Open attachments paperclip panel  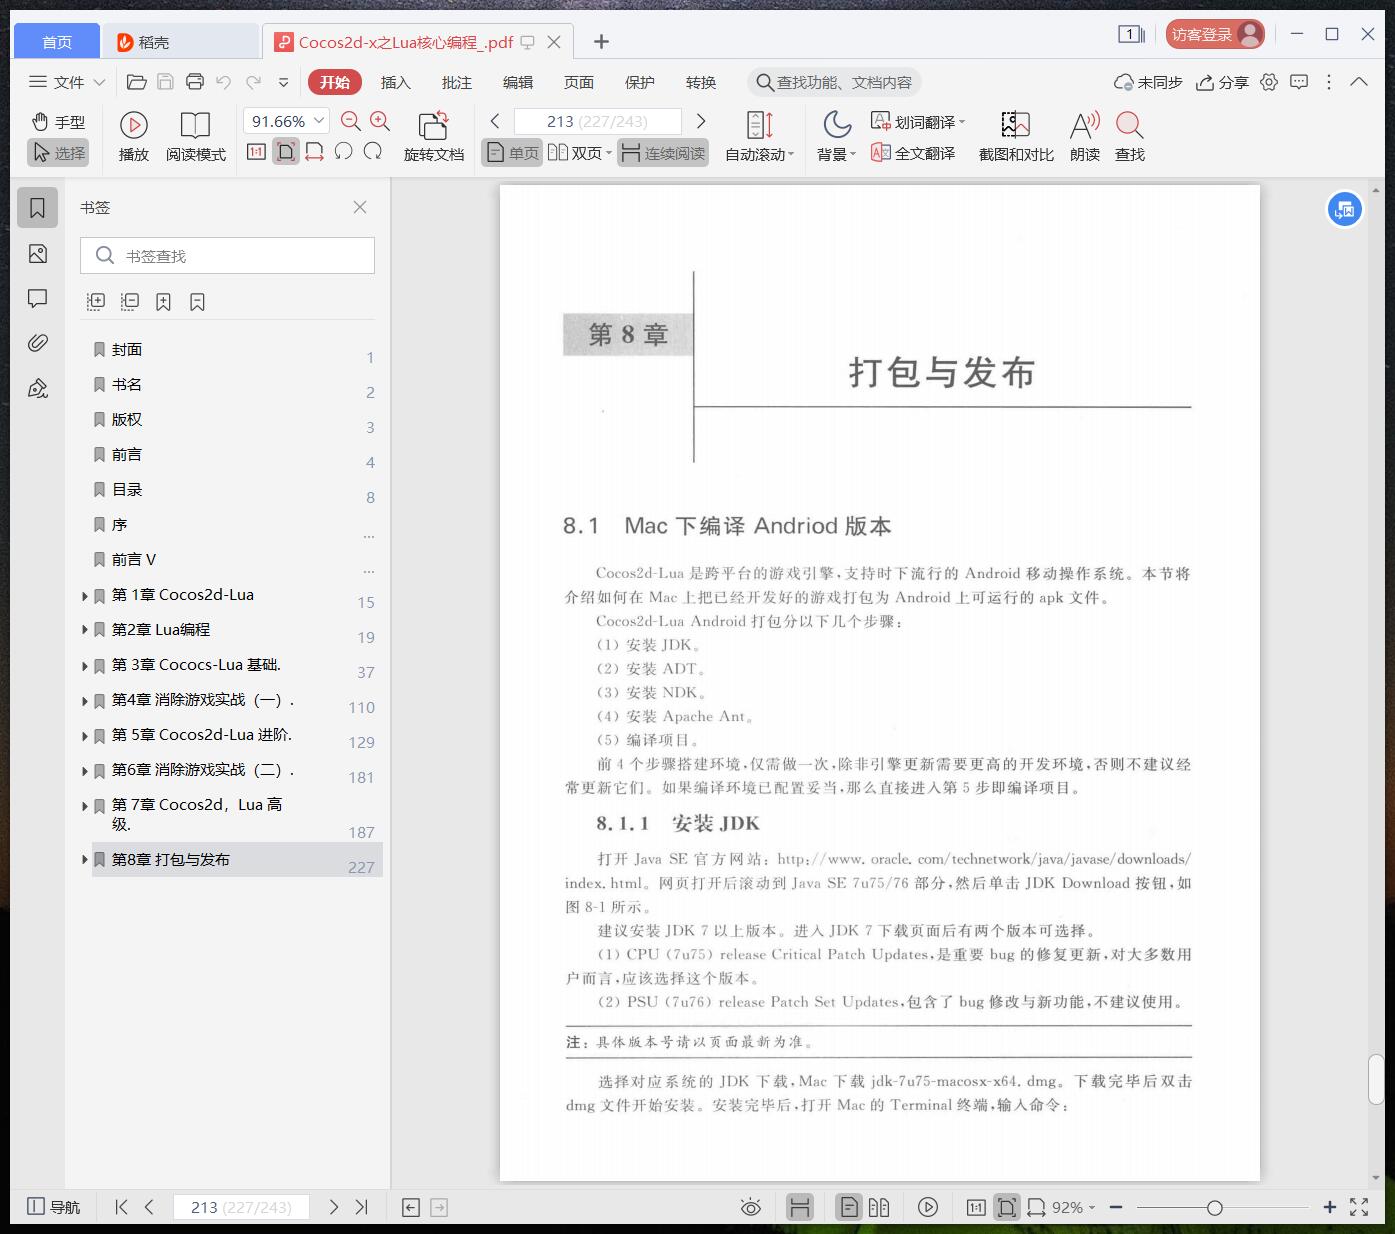pos(37,343)
